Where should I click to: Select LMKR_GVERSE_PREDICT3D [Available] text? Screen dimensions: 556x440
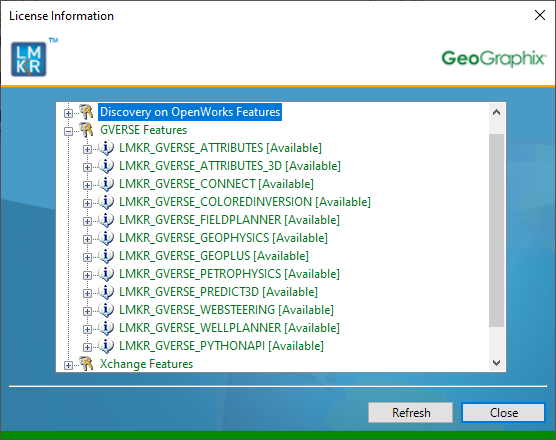click(218, 292)
